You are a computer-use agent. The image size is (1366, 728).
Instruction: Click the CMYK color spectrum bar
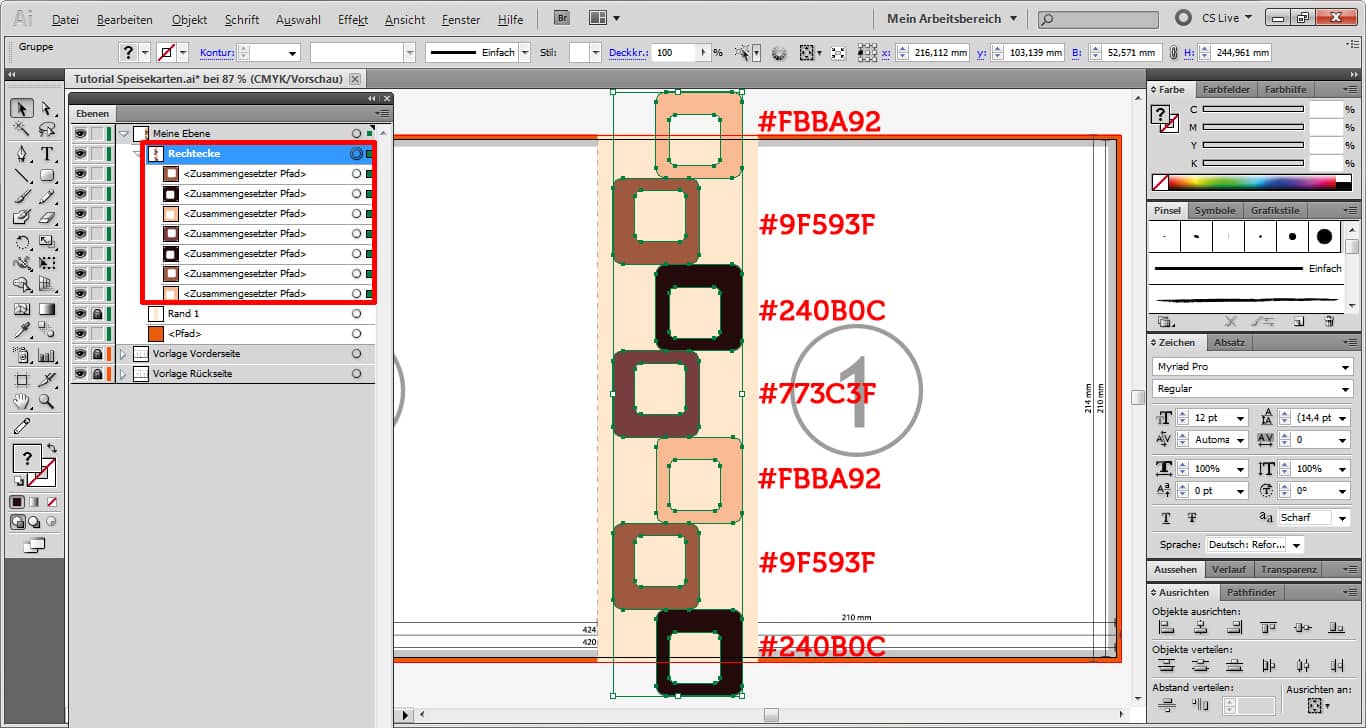[1251, 183]
